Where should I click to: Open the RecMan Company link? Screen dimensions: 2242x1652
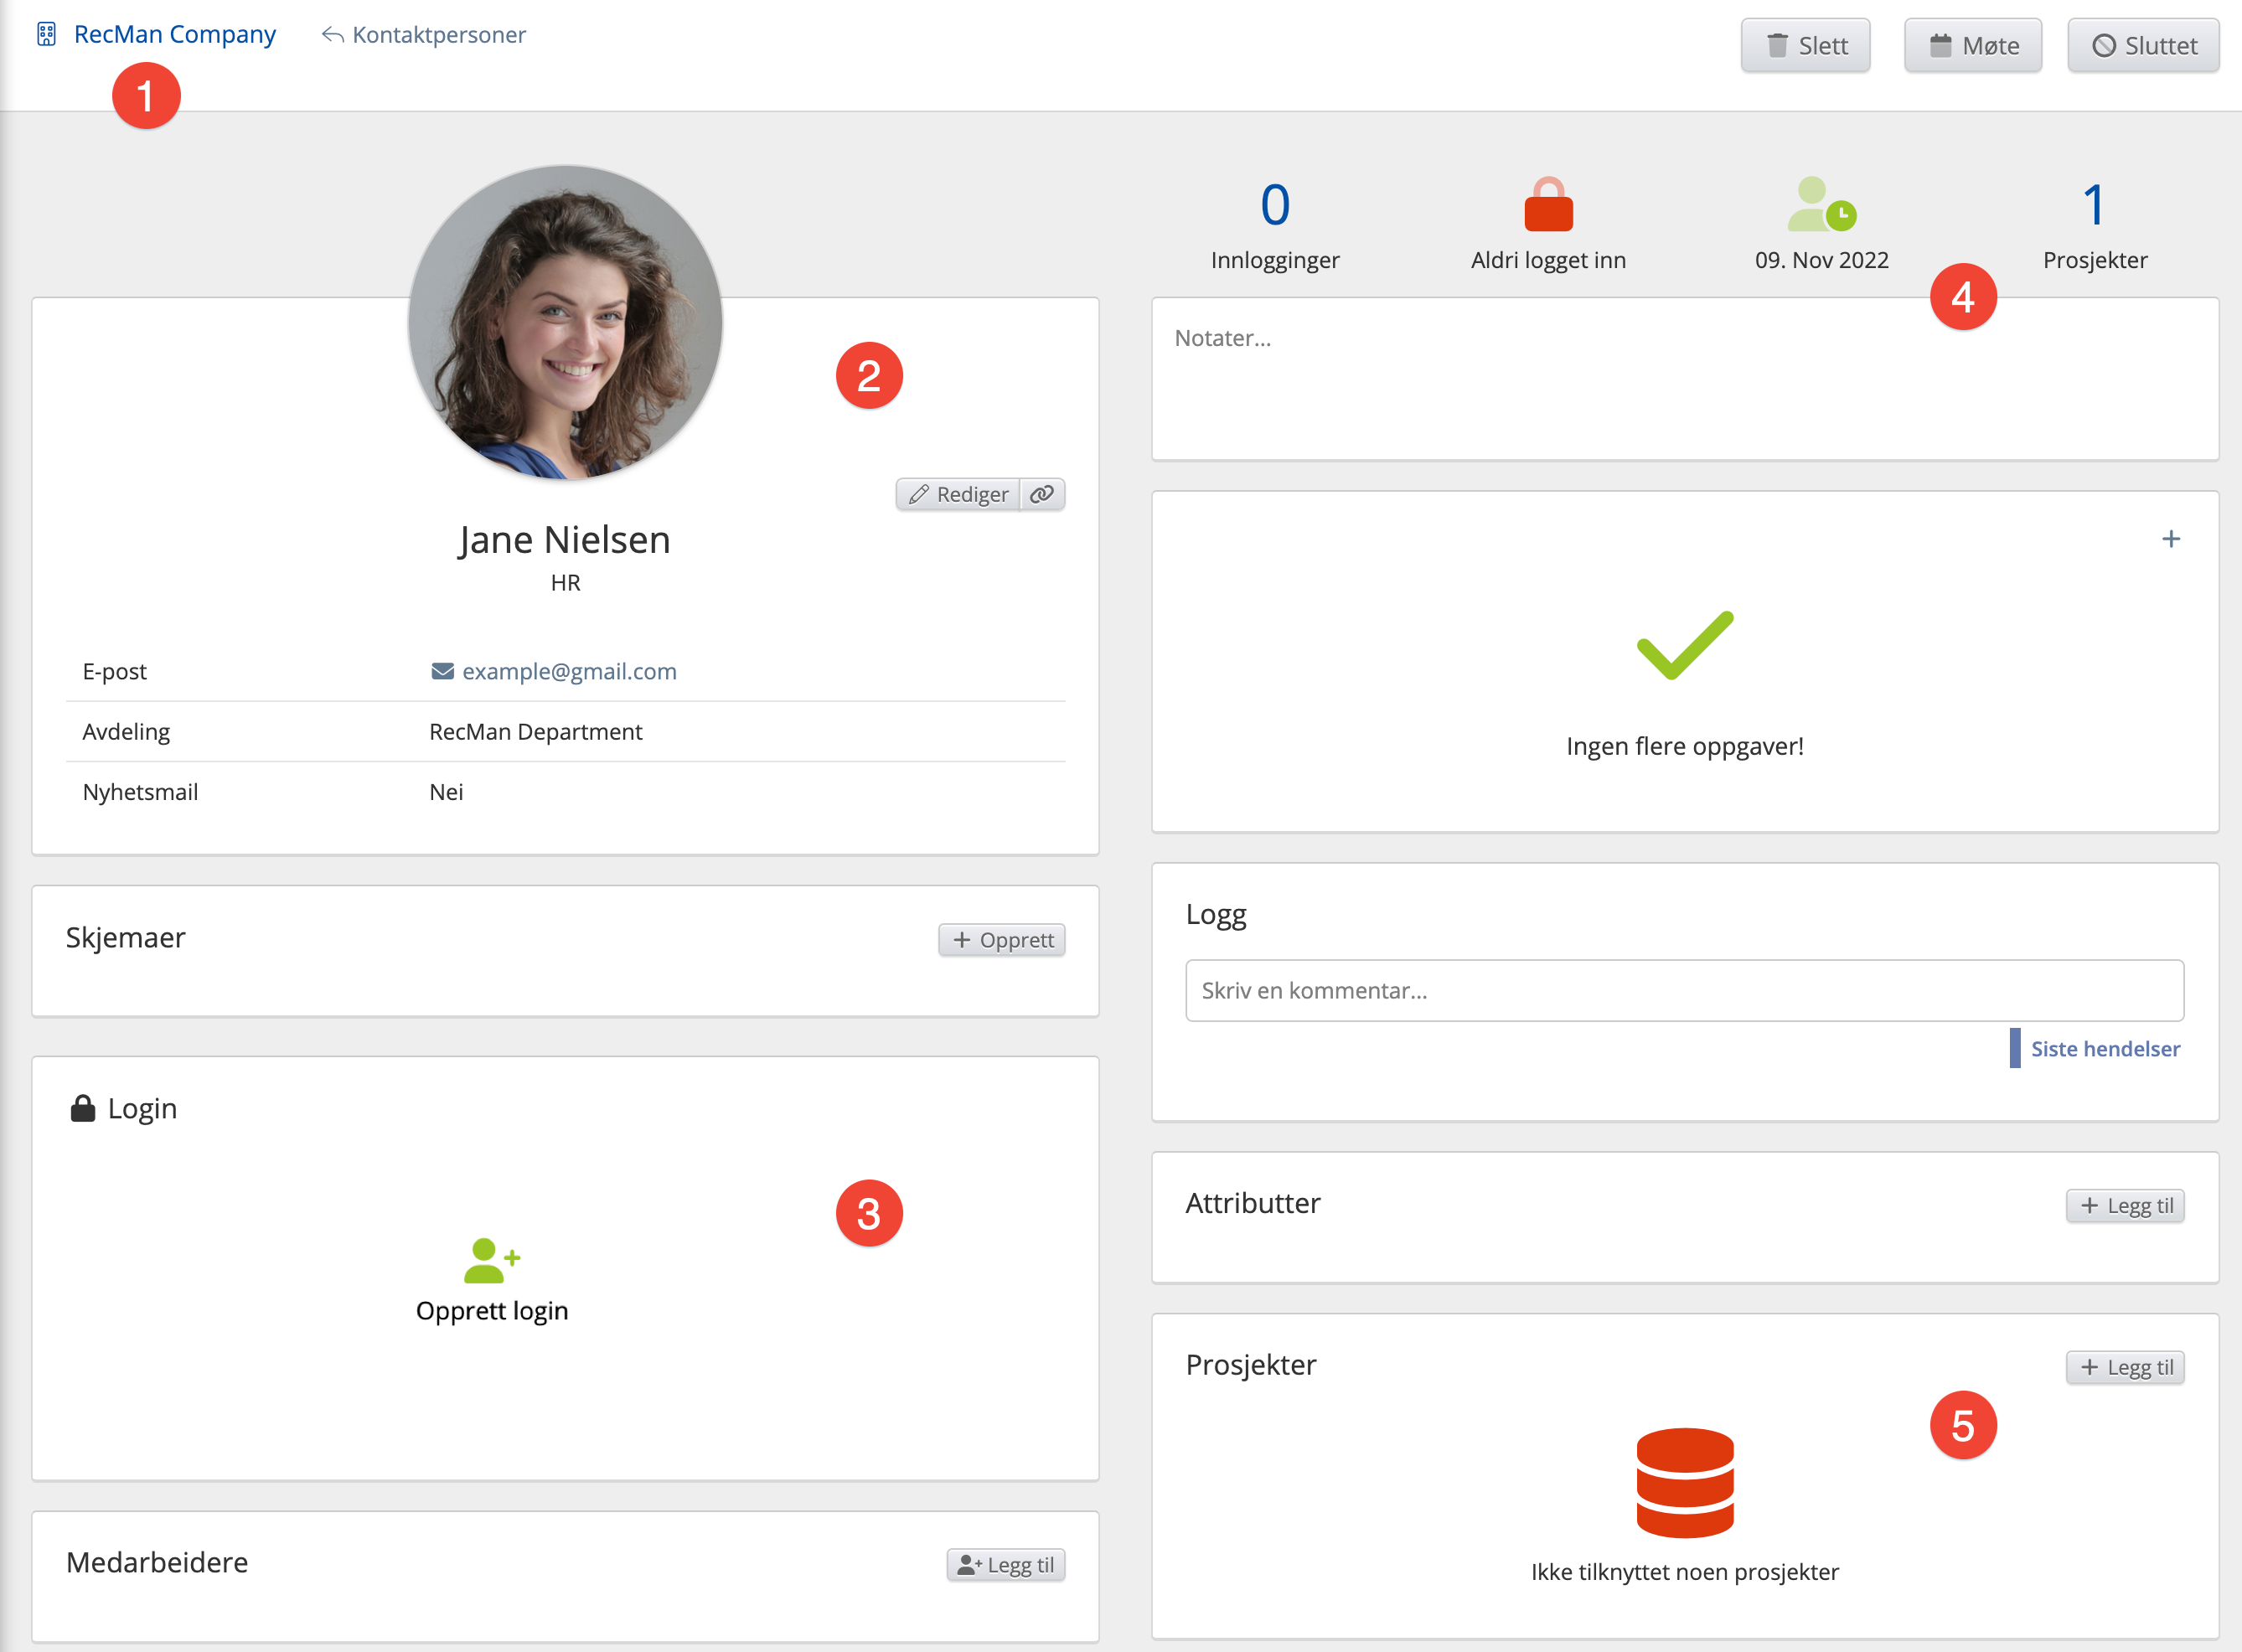174,34
